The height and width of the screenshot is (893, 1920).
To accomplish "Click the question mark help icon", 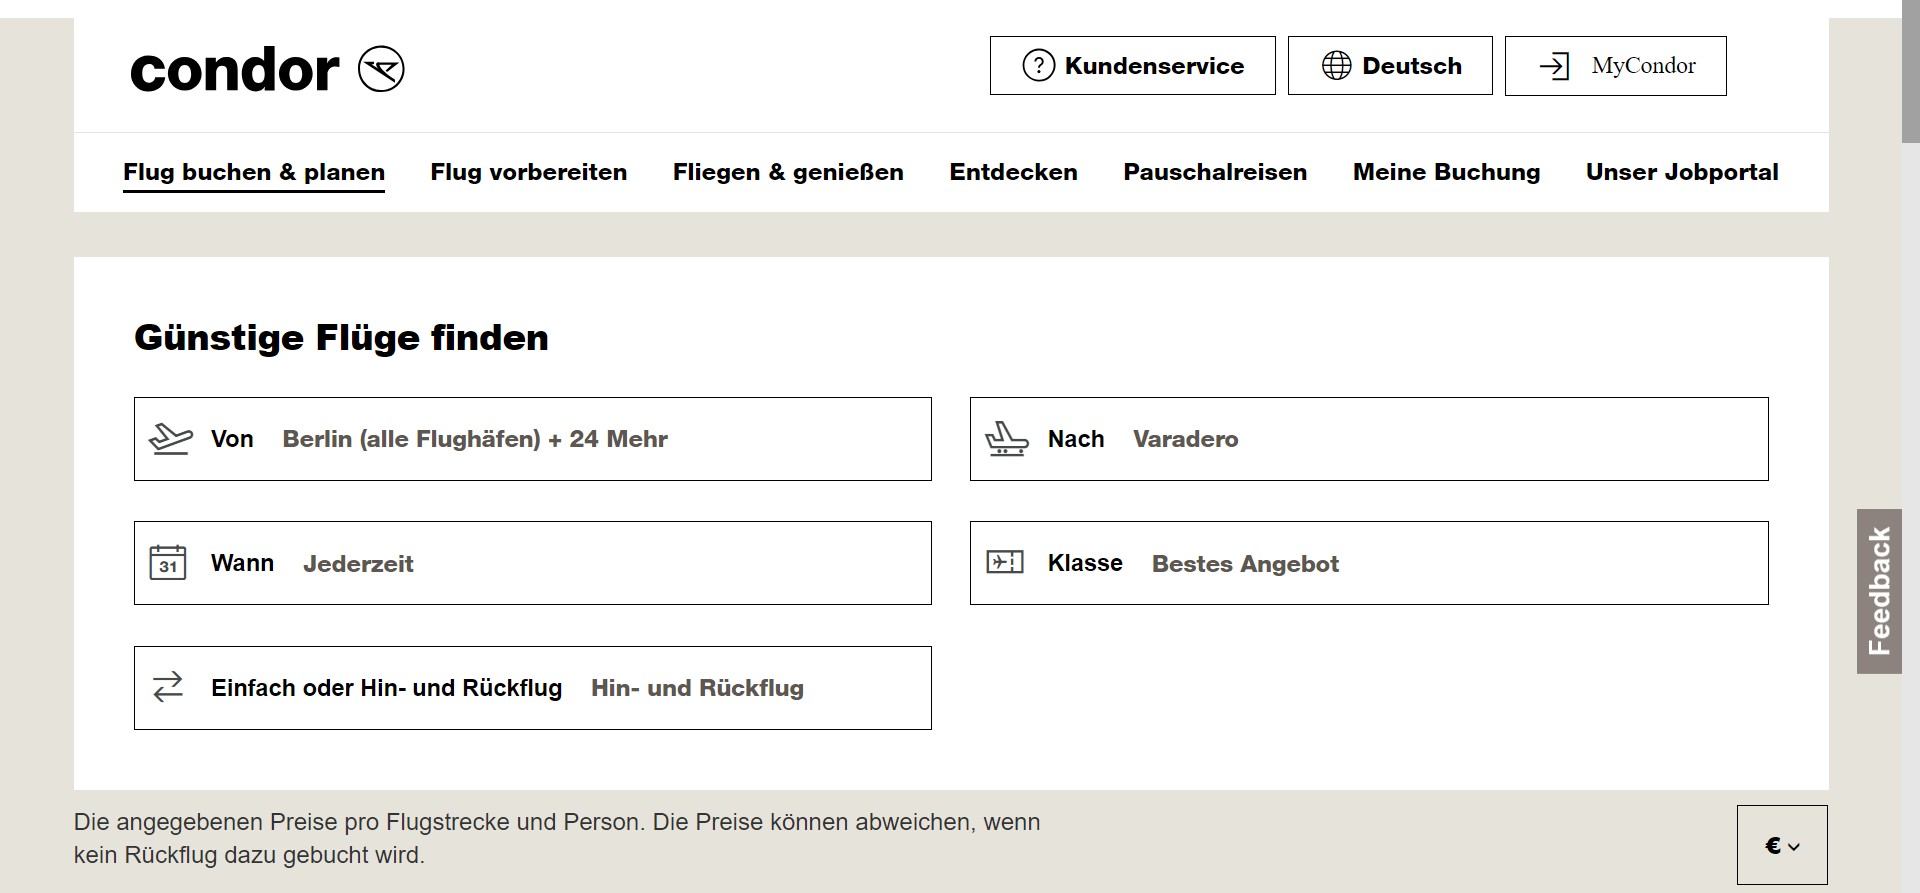I will [1038, 66].
